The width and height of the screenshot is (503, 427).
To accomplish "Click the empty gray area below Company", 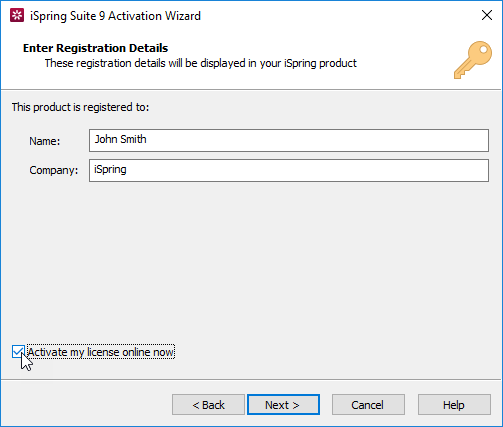I will click(250, 260).
